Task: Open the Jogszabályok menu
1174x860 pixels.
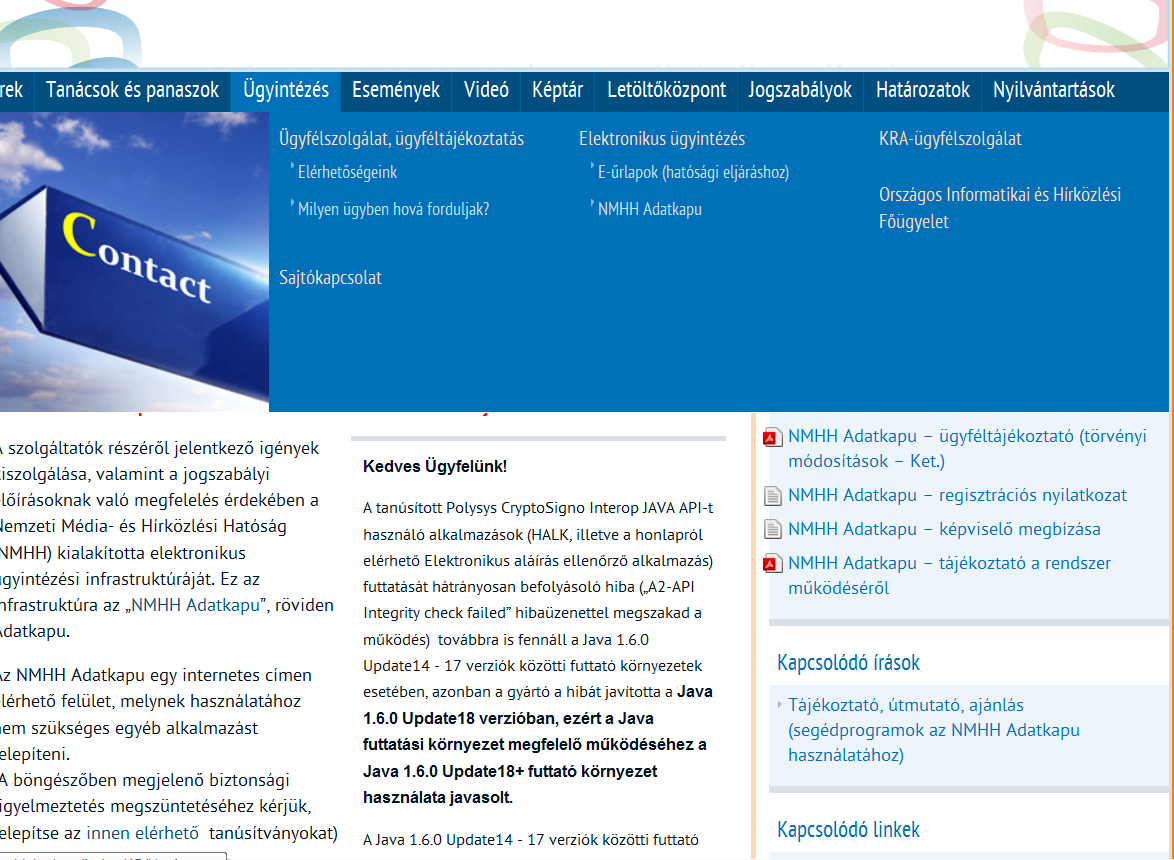Action: [800, 91]
